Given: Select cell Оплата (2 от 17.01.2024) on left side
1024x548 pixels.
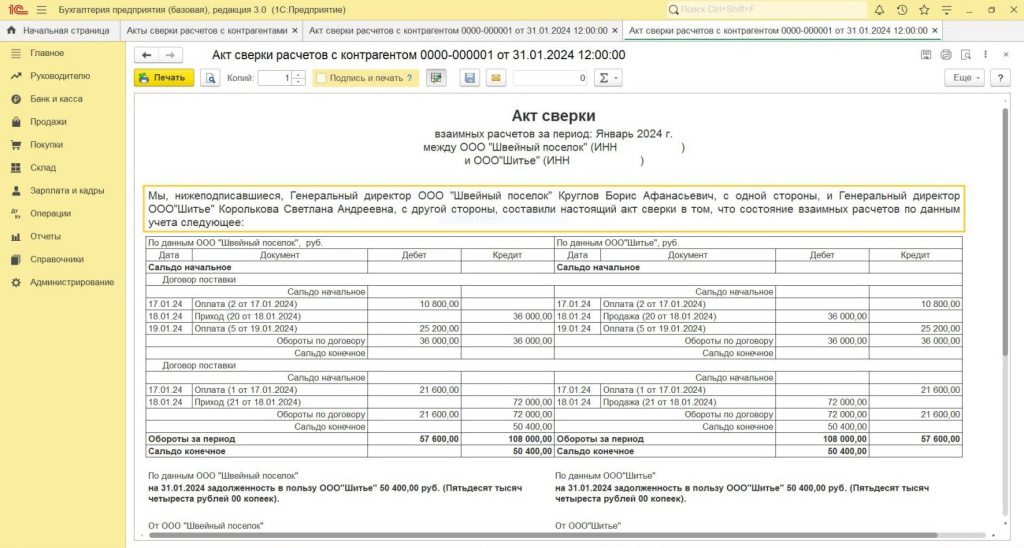Looking at the screenshot, I should [280, 304].
